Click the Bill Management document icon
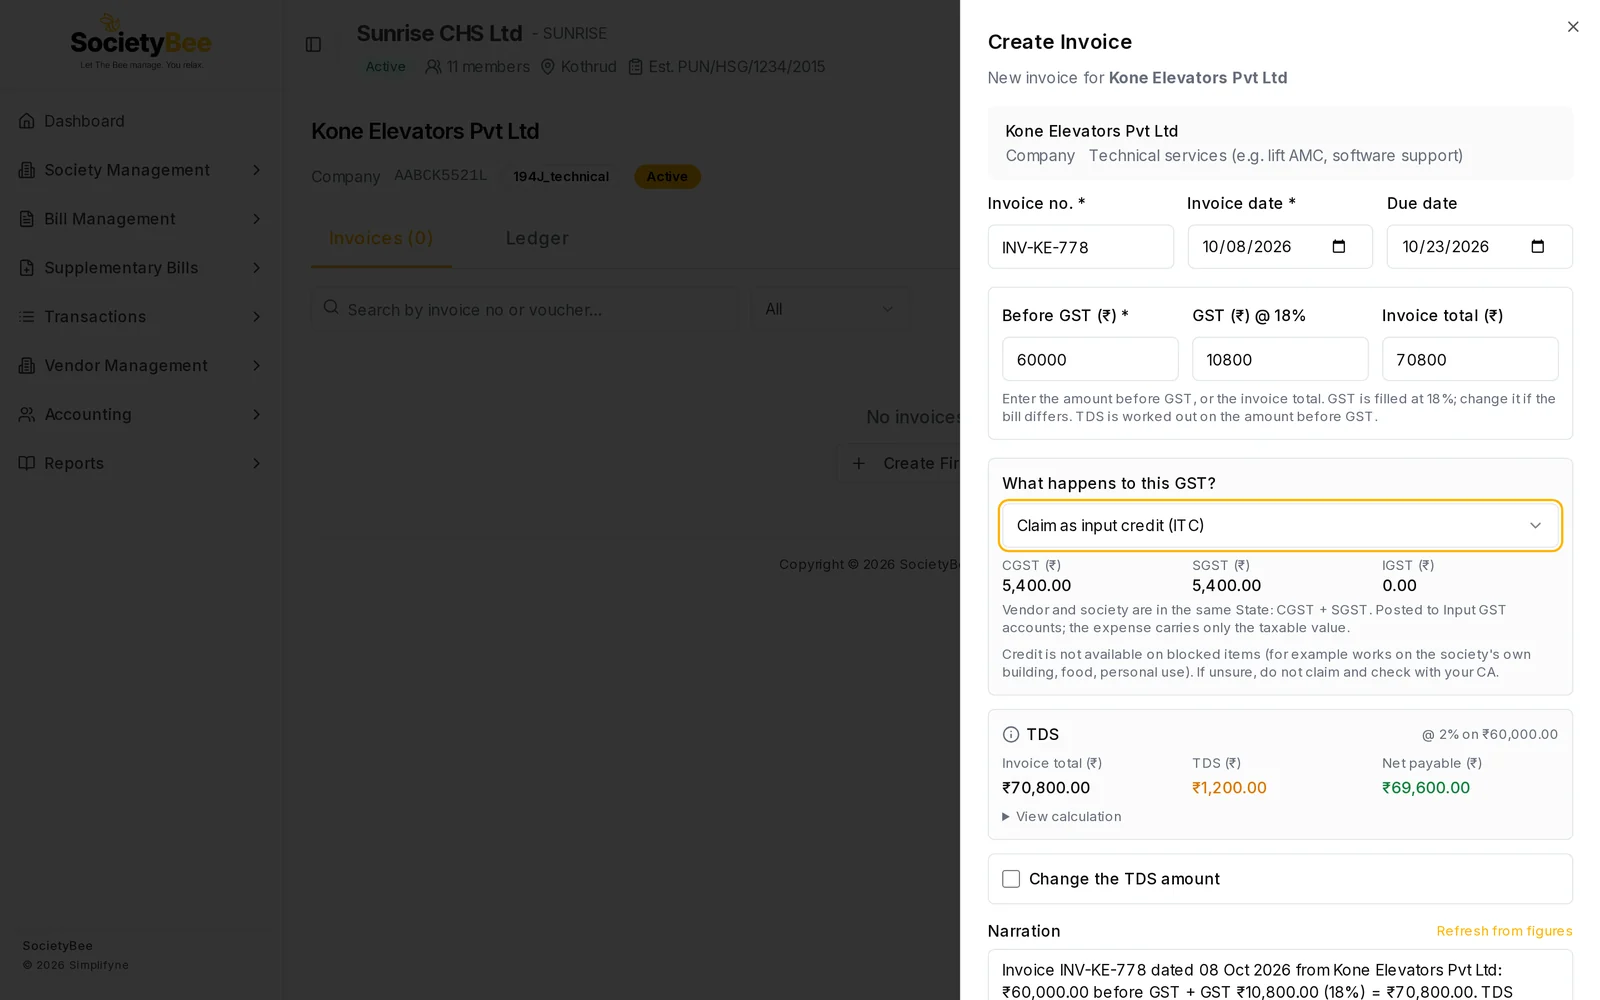The image size is (1600, 1000). tap(27, 219)
